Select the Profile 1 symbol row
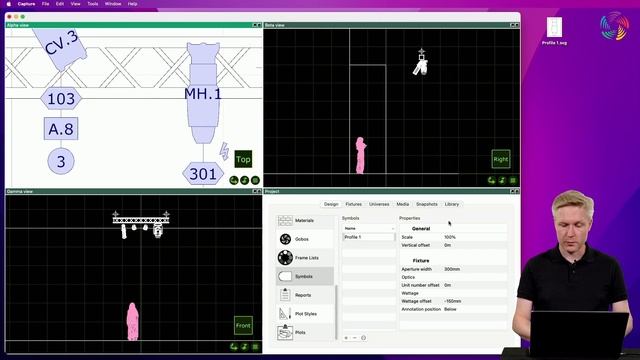The image size is (640, 360). coord(369,237)
